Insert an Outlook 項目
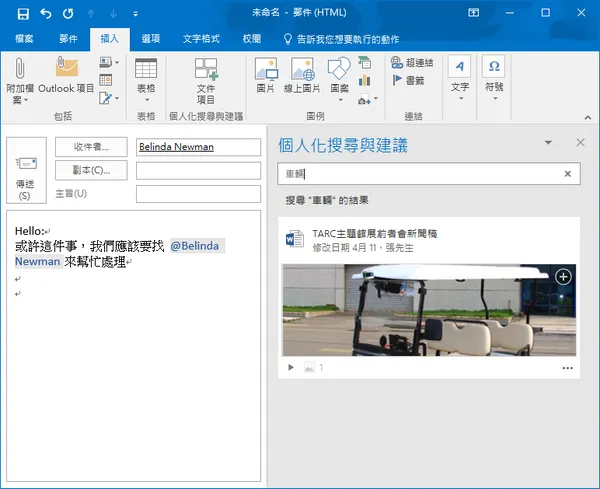 [x=66, y=76]
